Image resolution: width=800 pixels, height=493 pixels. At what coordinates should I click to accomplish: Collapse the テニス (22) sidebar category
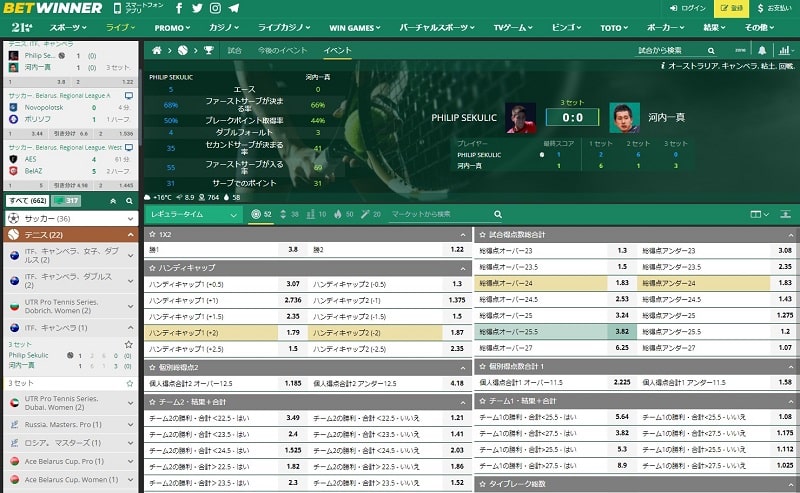click(x=71, y=235)
